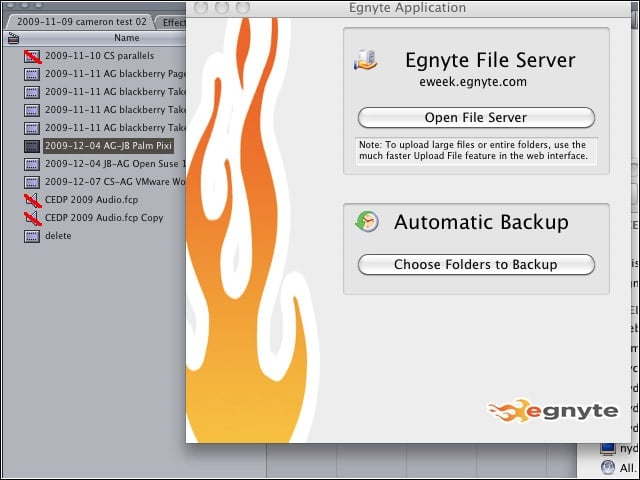Click the sequence icon for CS-AG VMware
This screenshot has width=640, height=480.
point(32,182)
